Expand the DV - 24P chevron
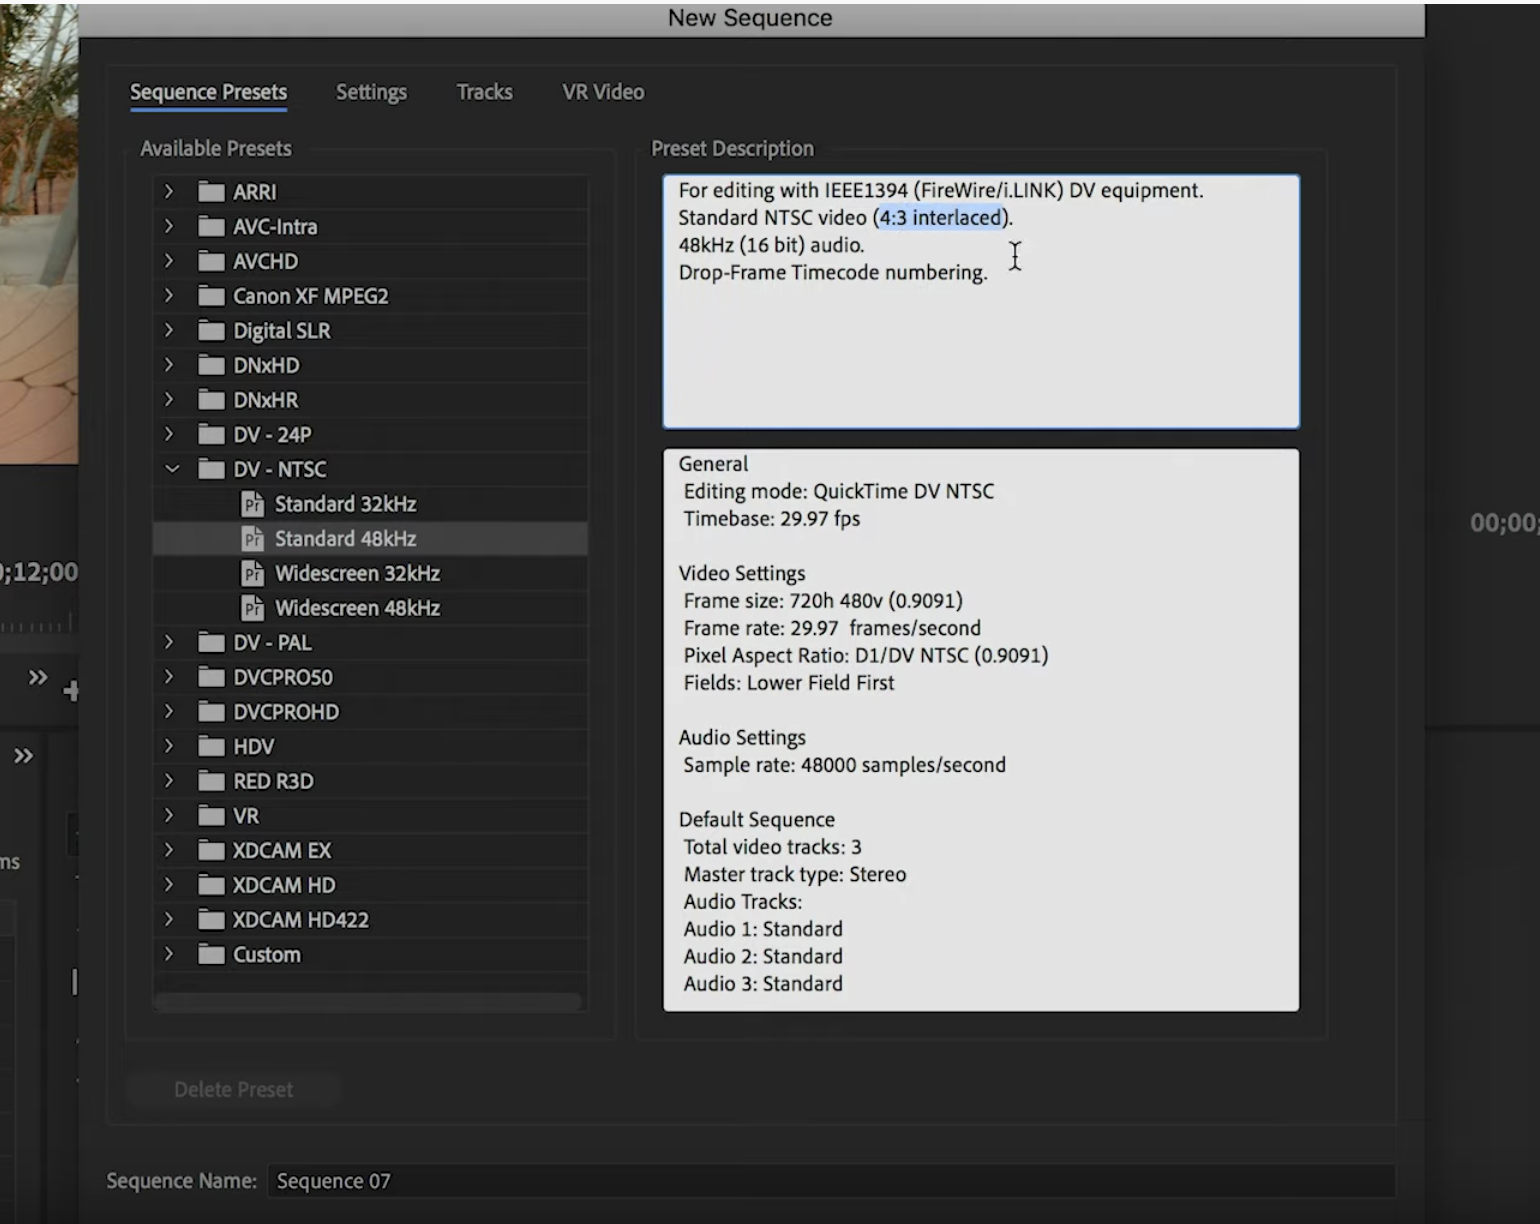This screenshot has height=1224, width=1540. point(169,434)
